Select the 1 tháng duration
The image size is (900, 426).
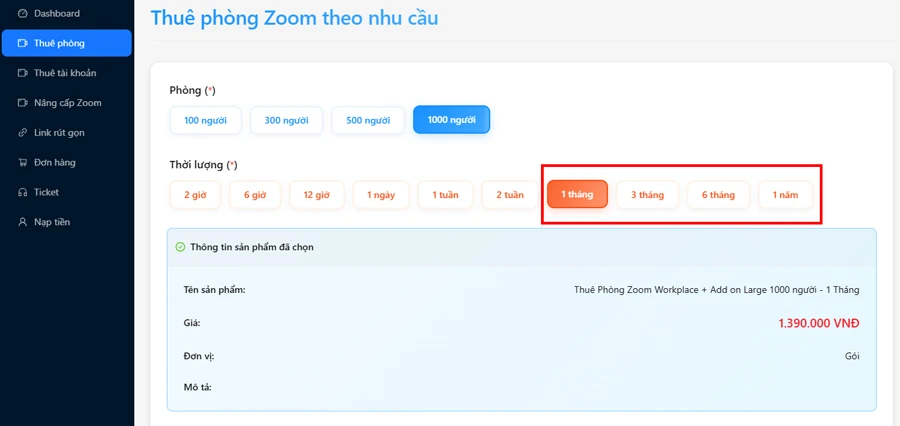click(577, 195)
